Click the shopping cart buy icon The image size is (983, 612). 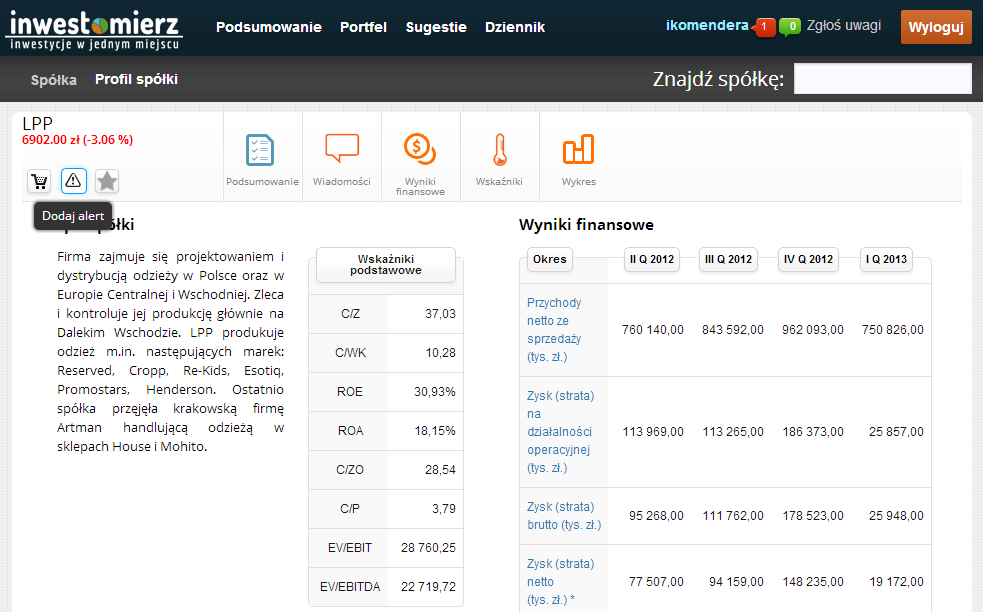pos(39,181)
